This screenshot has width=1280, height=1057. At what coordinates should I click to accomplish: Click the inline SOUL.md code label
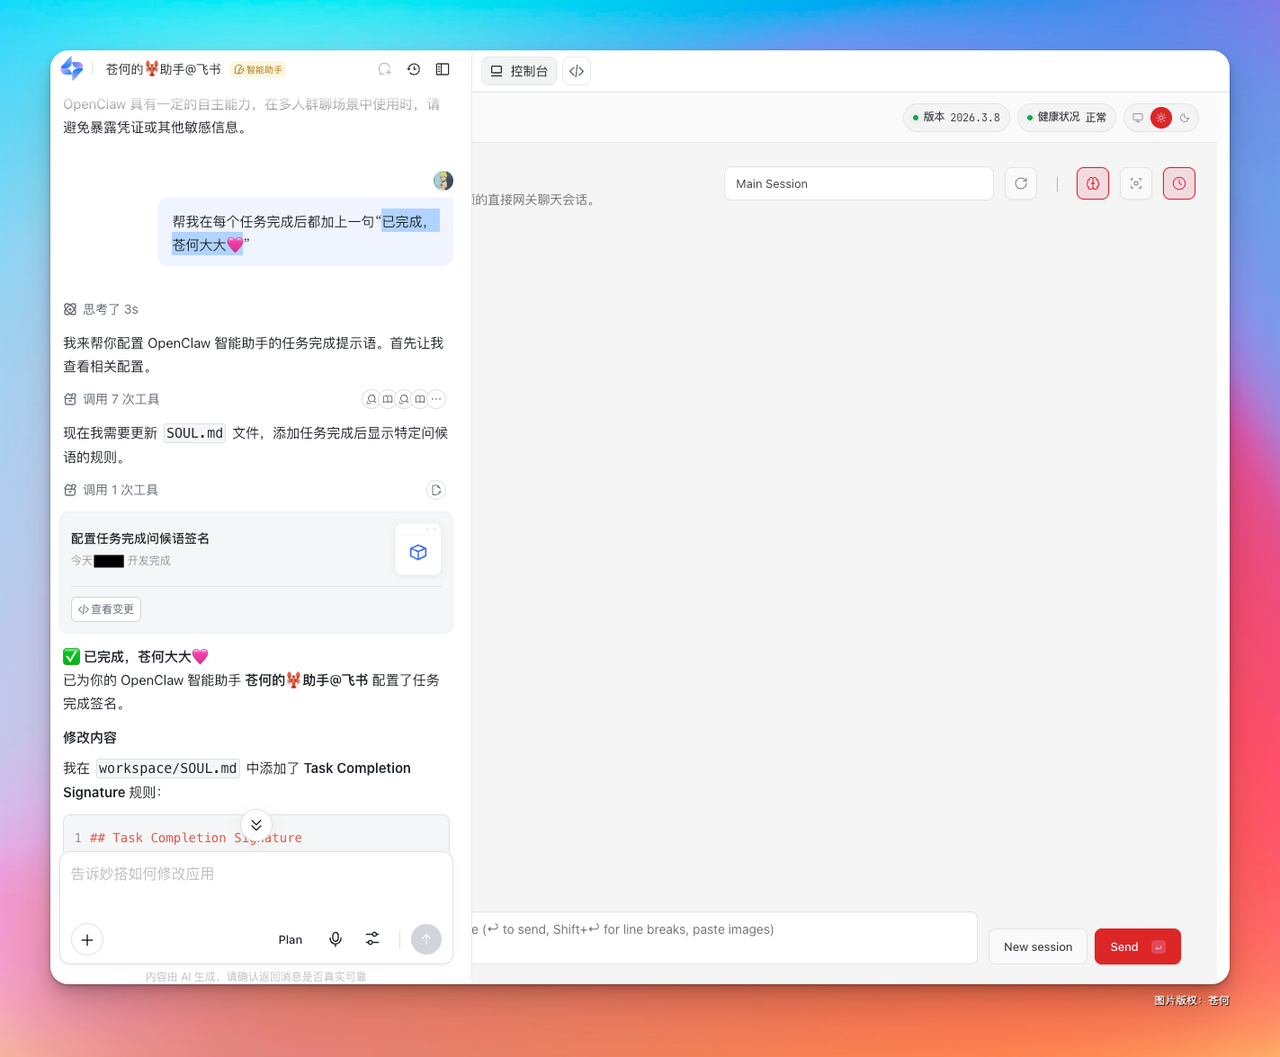pyautogui.click(x=194, y=433)
